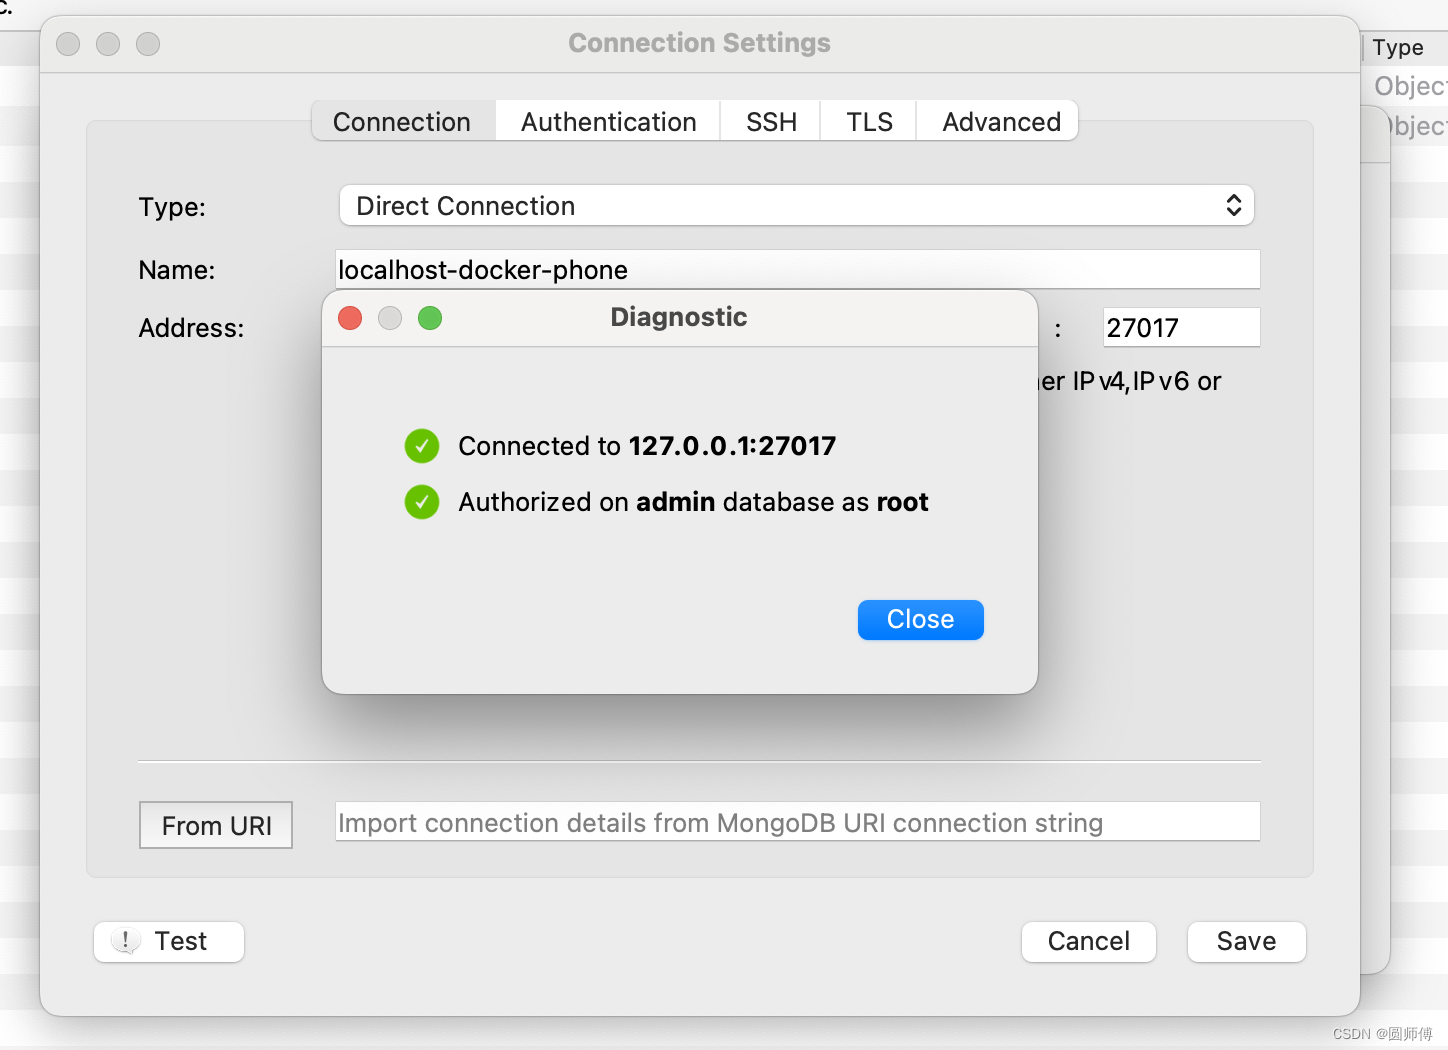This screenshot has width=1448, height=1050.
Task: Open the Authentication tab
Action: pyautogui.click(x=608, y=121)
